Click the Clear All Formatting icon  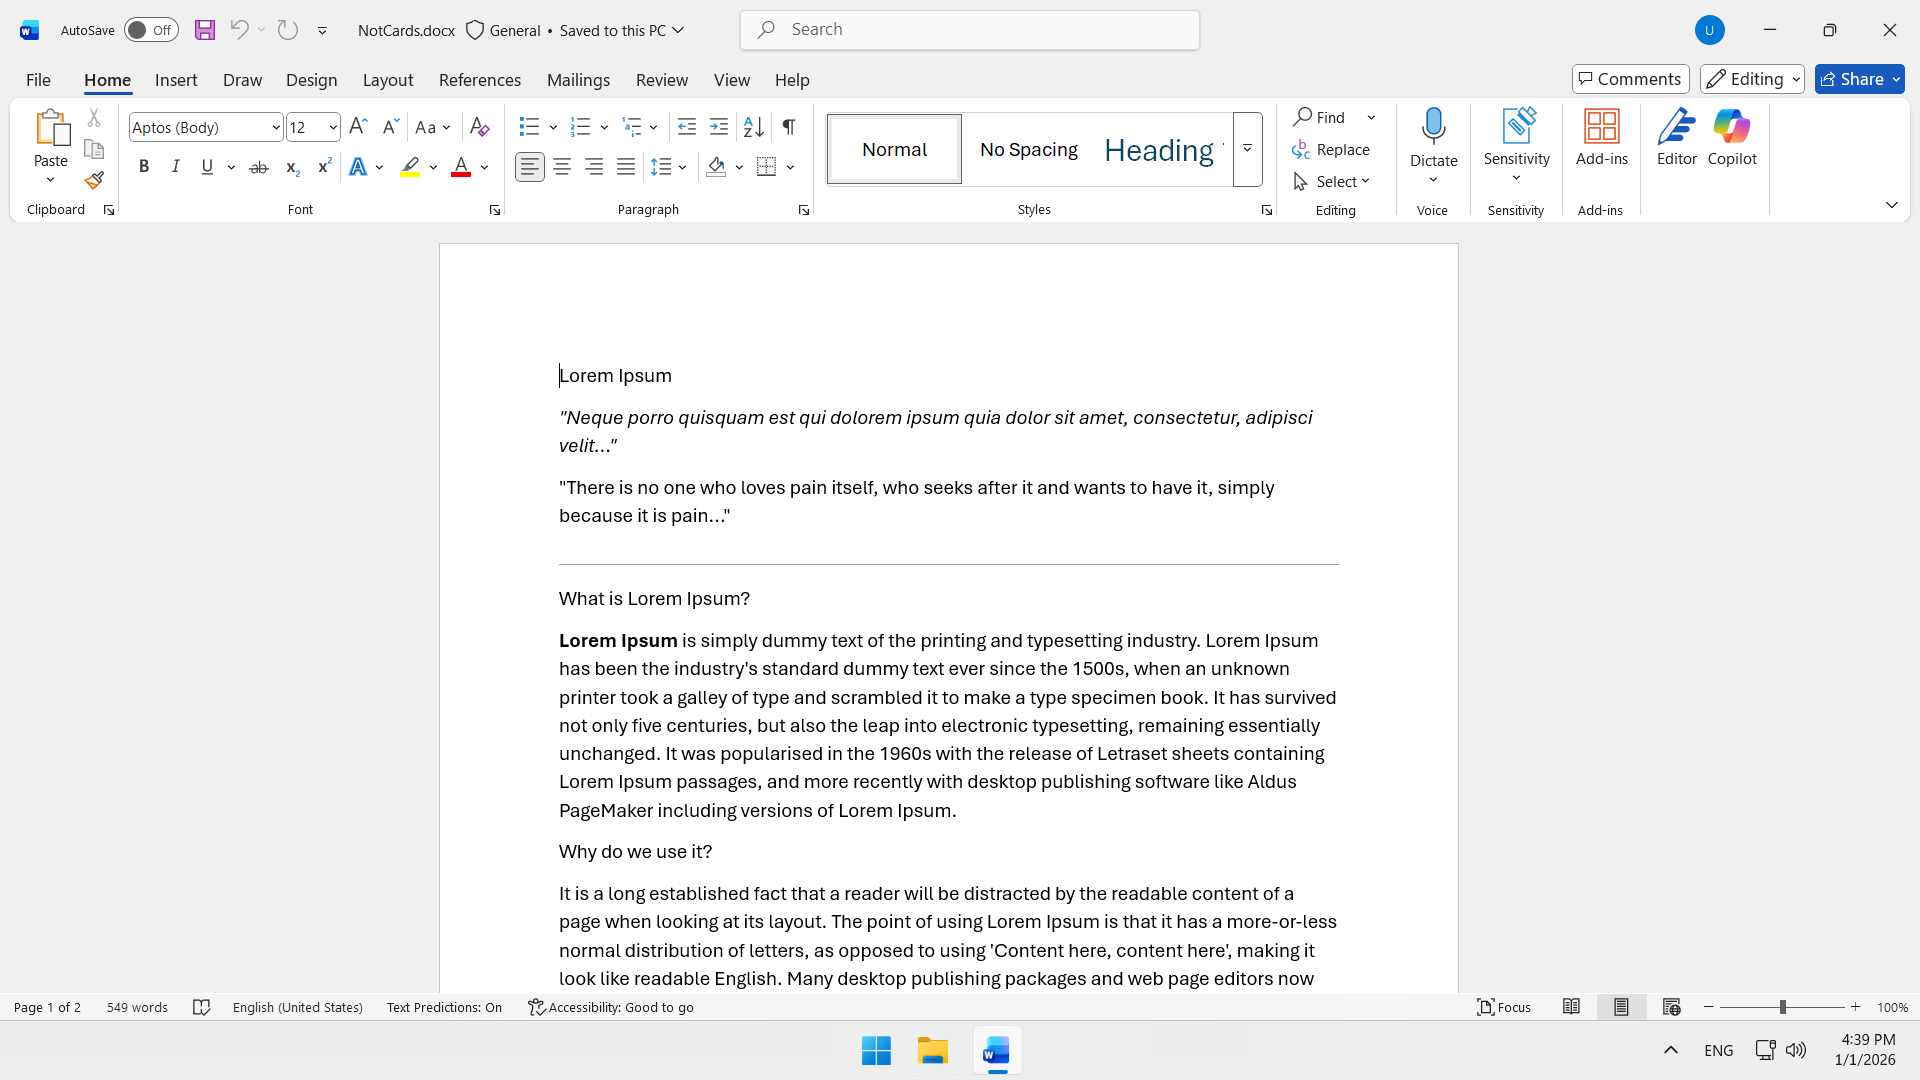pos(479,127)
